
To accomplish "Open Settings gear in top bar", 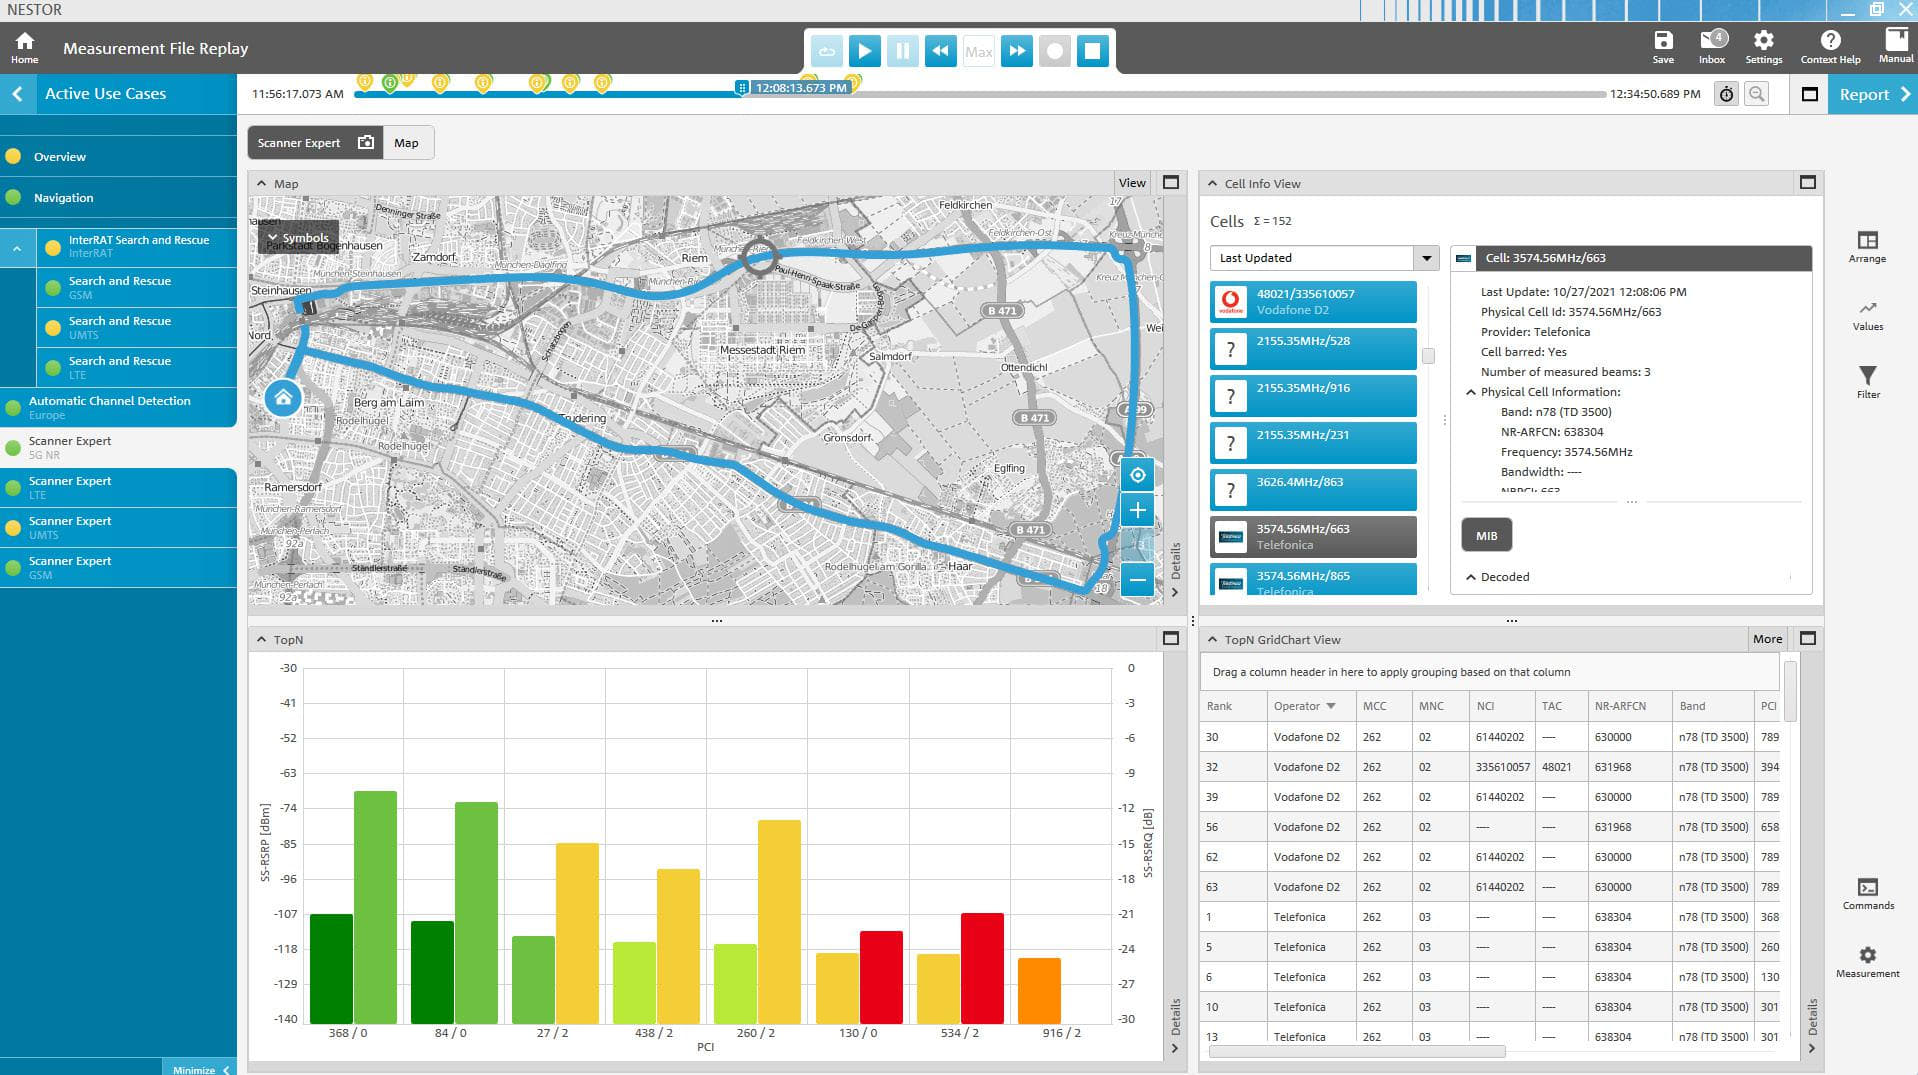I will [1763, 46].
